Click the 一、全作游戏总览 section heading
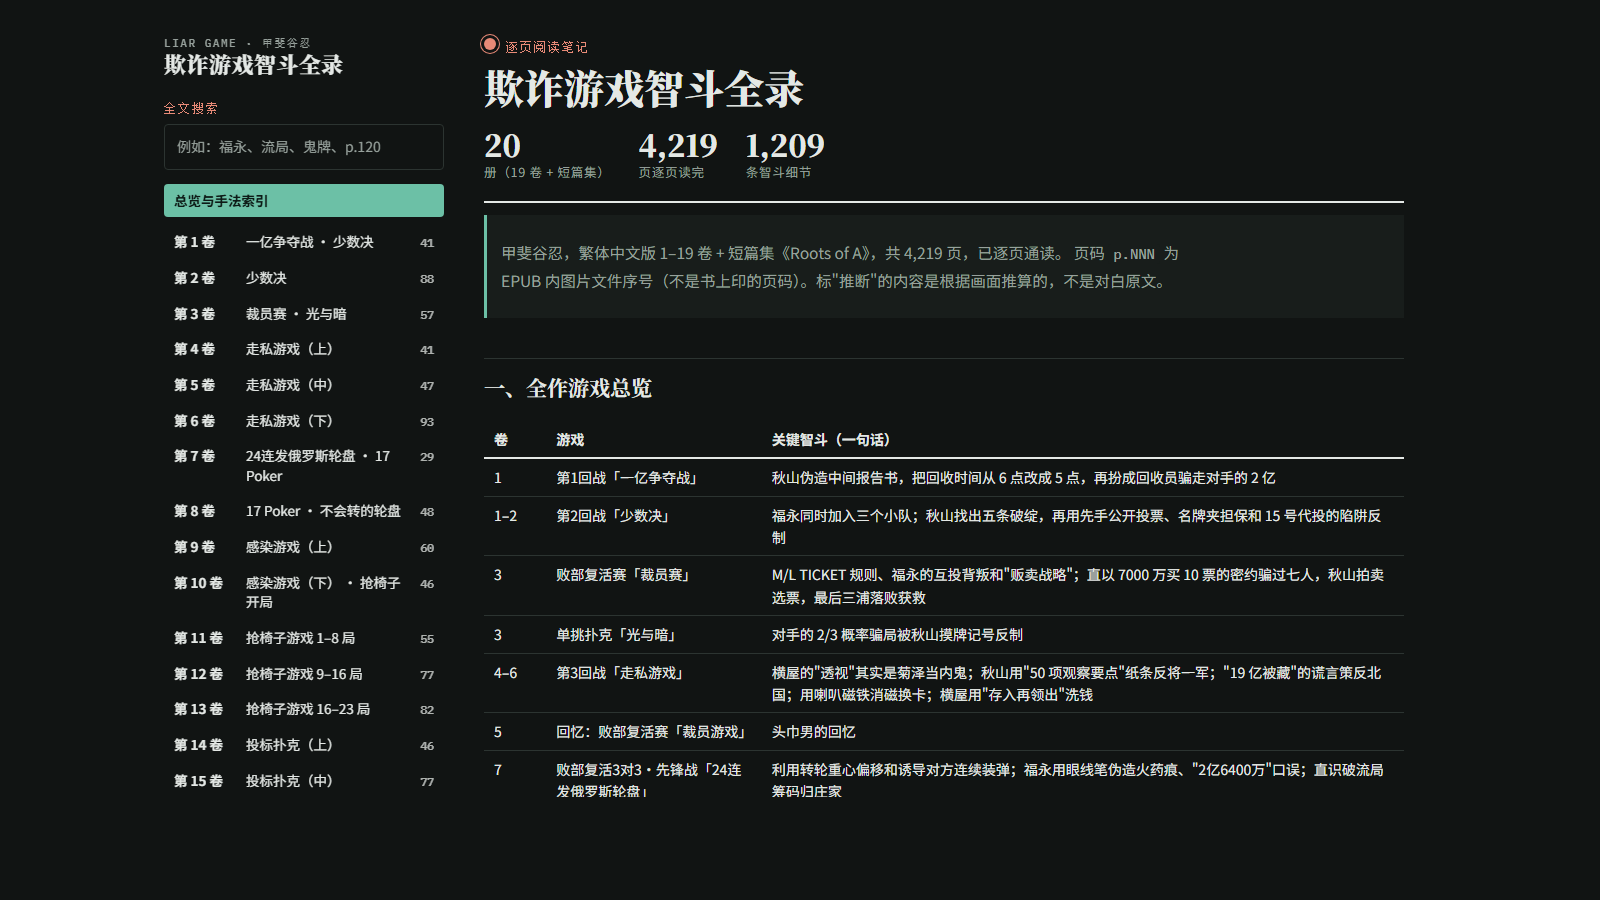Viewport: 1600px width, 900px height. (x=568, y=388)
